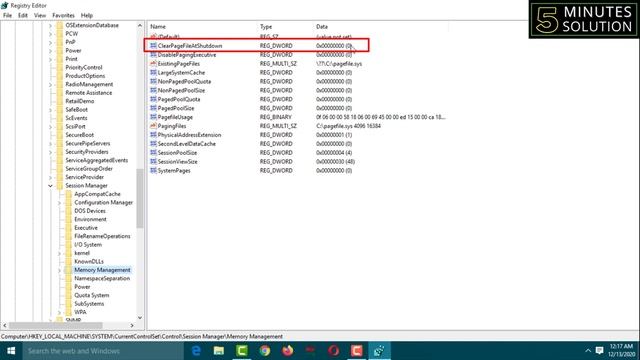Screen dimensions: 640x360
Task: Open the Windows Start menu
Action: [11, 351]
